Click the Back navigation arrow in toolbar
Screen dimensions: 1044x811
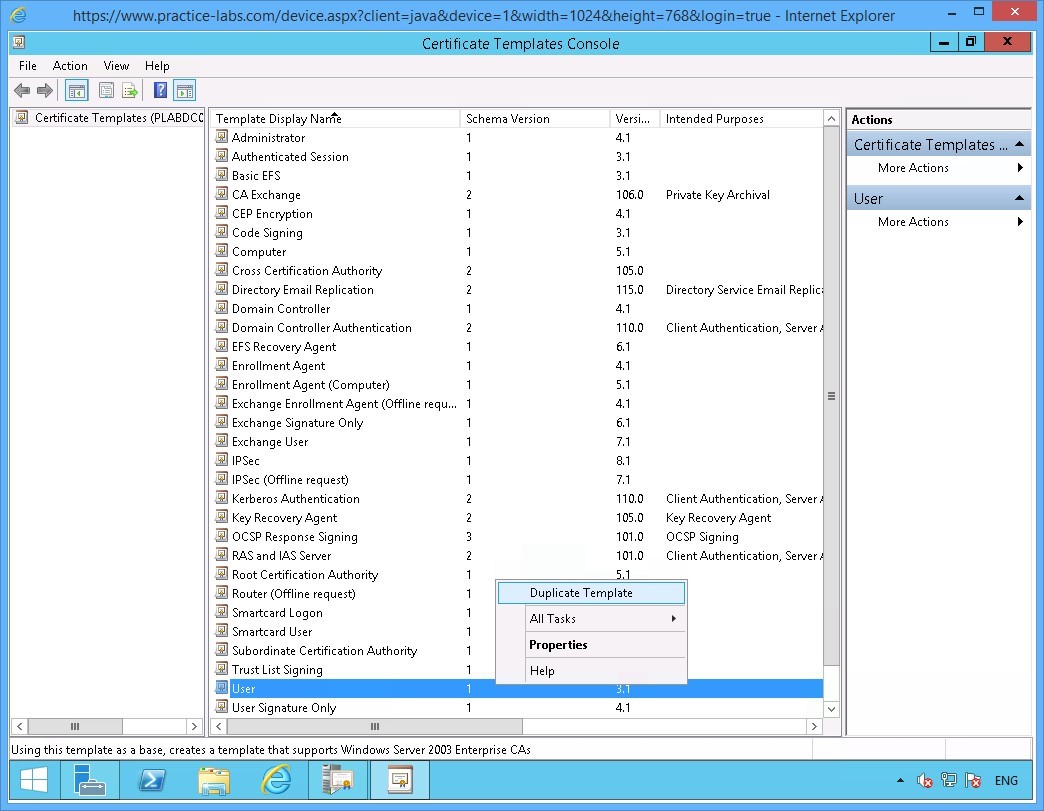click(x=22, y=90)
